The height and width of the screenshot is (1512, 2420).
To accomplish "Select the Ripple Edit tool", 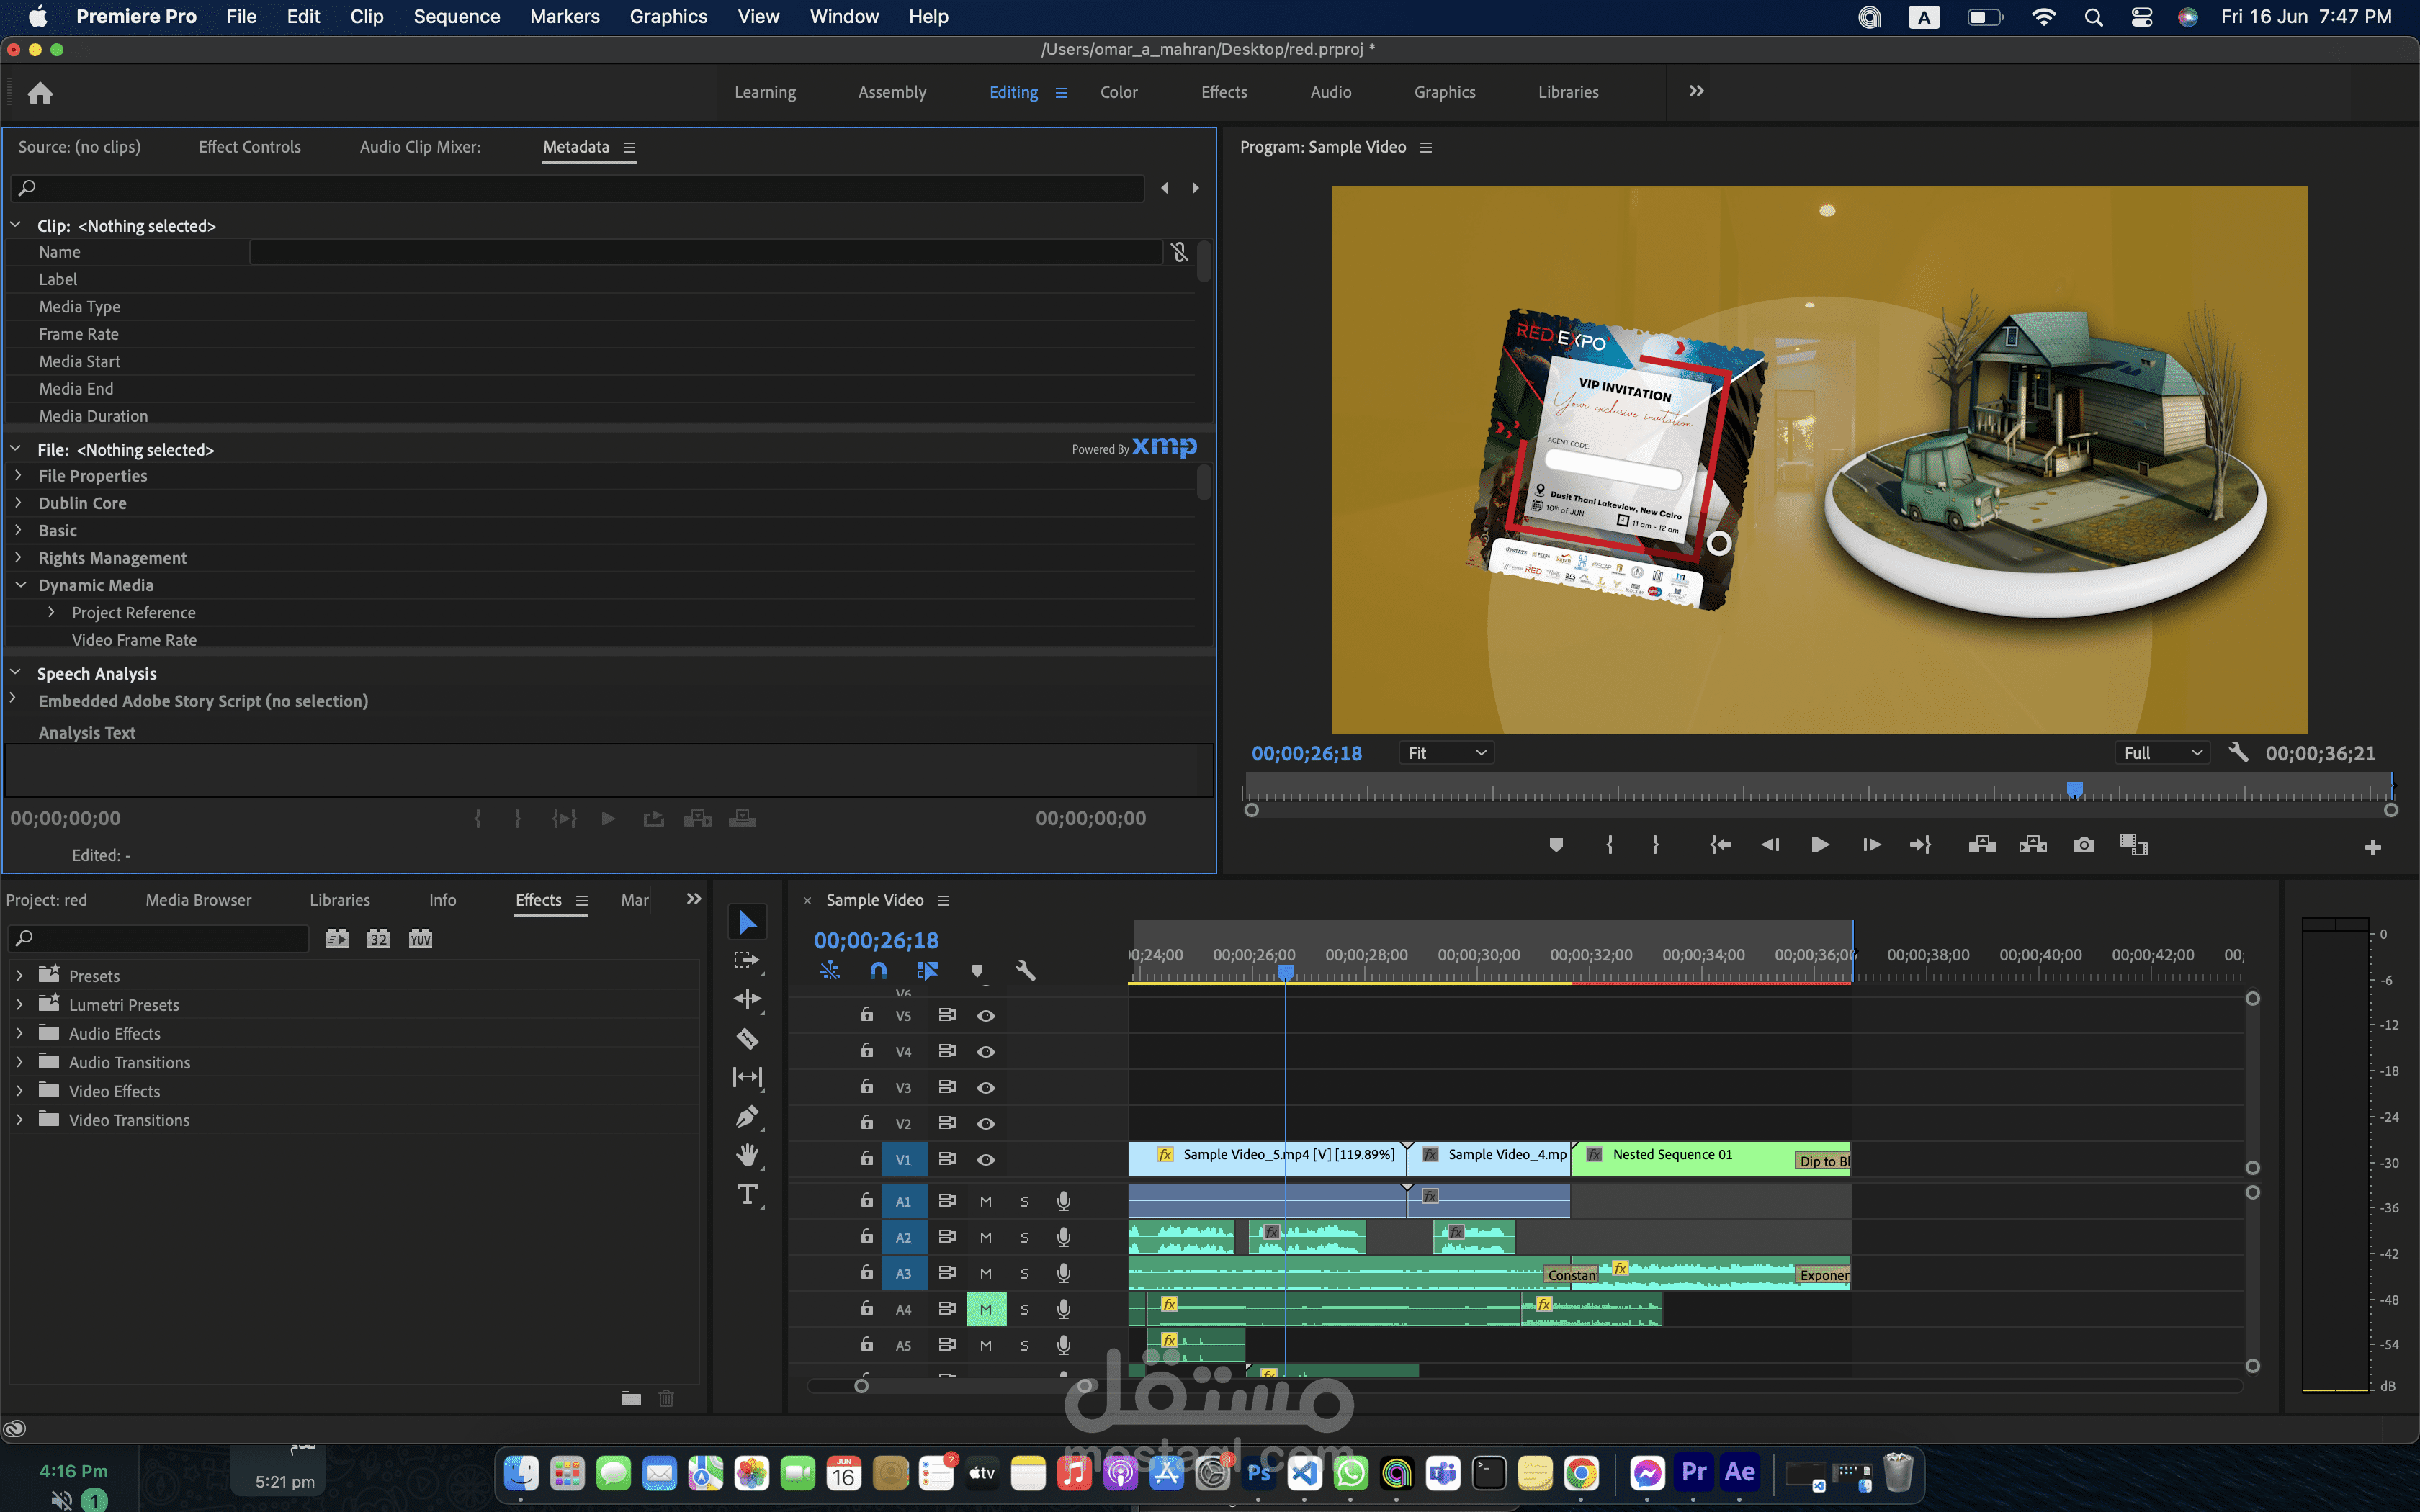I will (x=747, y=999).
